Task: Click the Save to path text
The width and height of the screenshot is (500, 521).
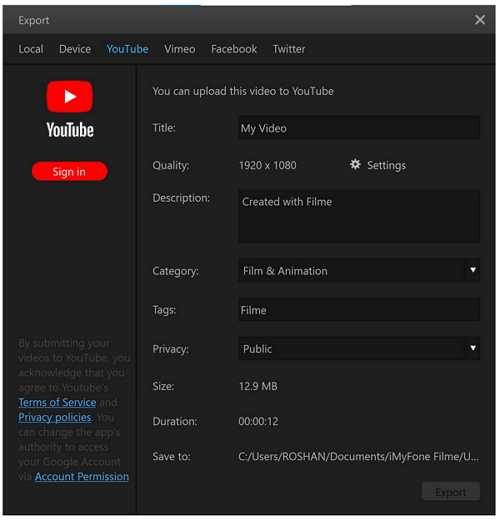Action: [359, 456]
